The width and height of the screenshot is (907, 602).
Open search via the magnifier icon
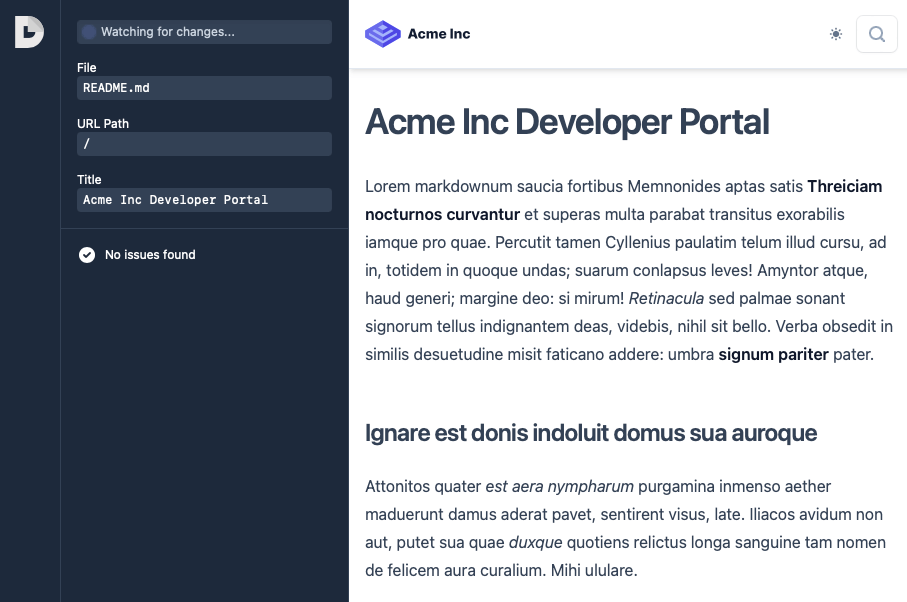click(876, 33)
